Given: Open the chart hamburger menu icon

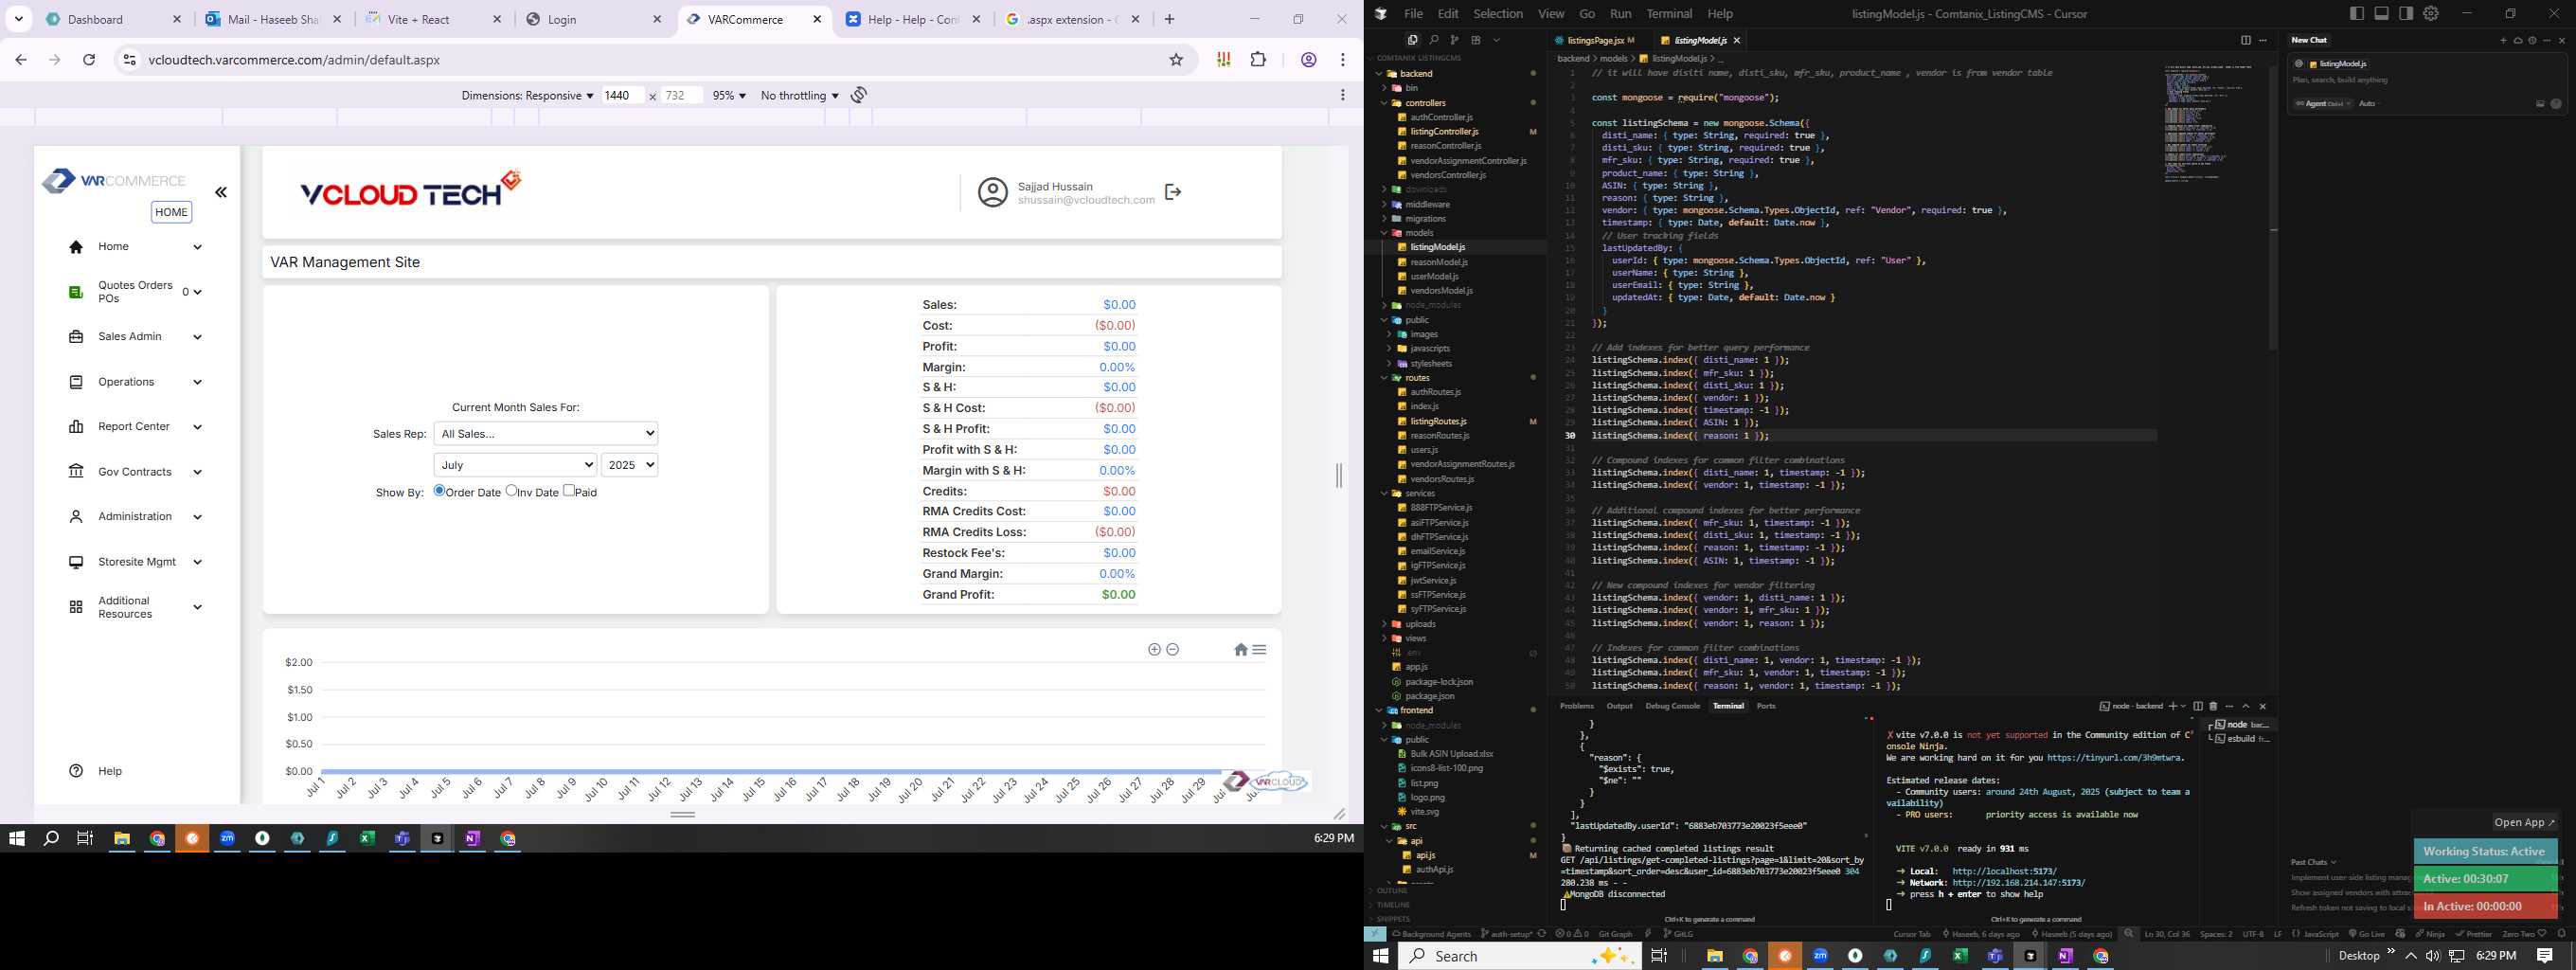Looking at the screenshot, I should click(x=1259, y=649).
